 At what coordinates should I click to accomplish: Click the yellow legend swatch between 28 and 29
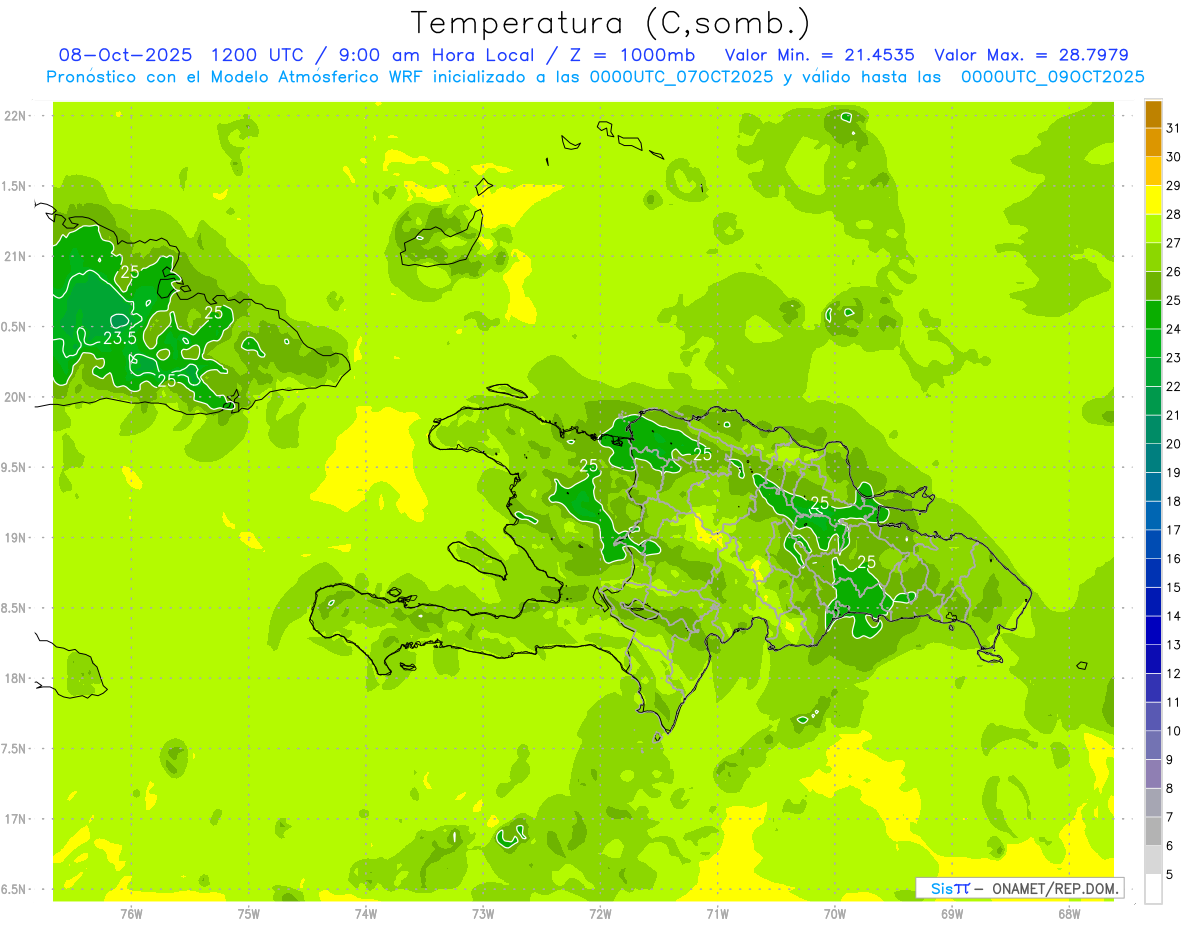pyautogui.click(x=1153, y=200)
